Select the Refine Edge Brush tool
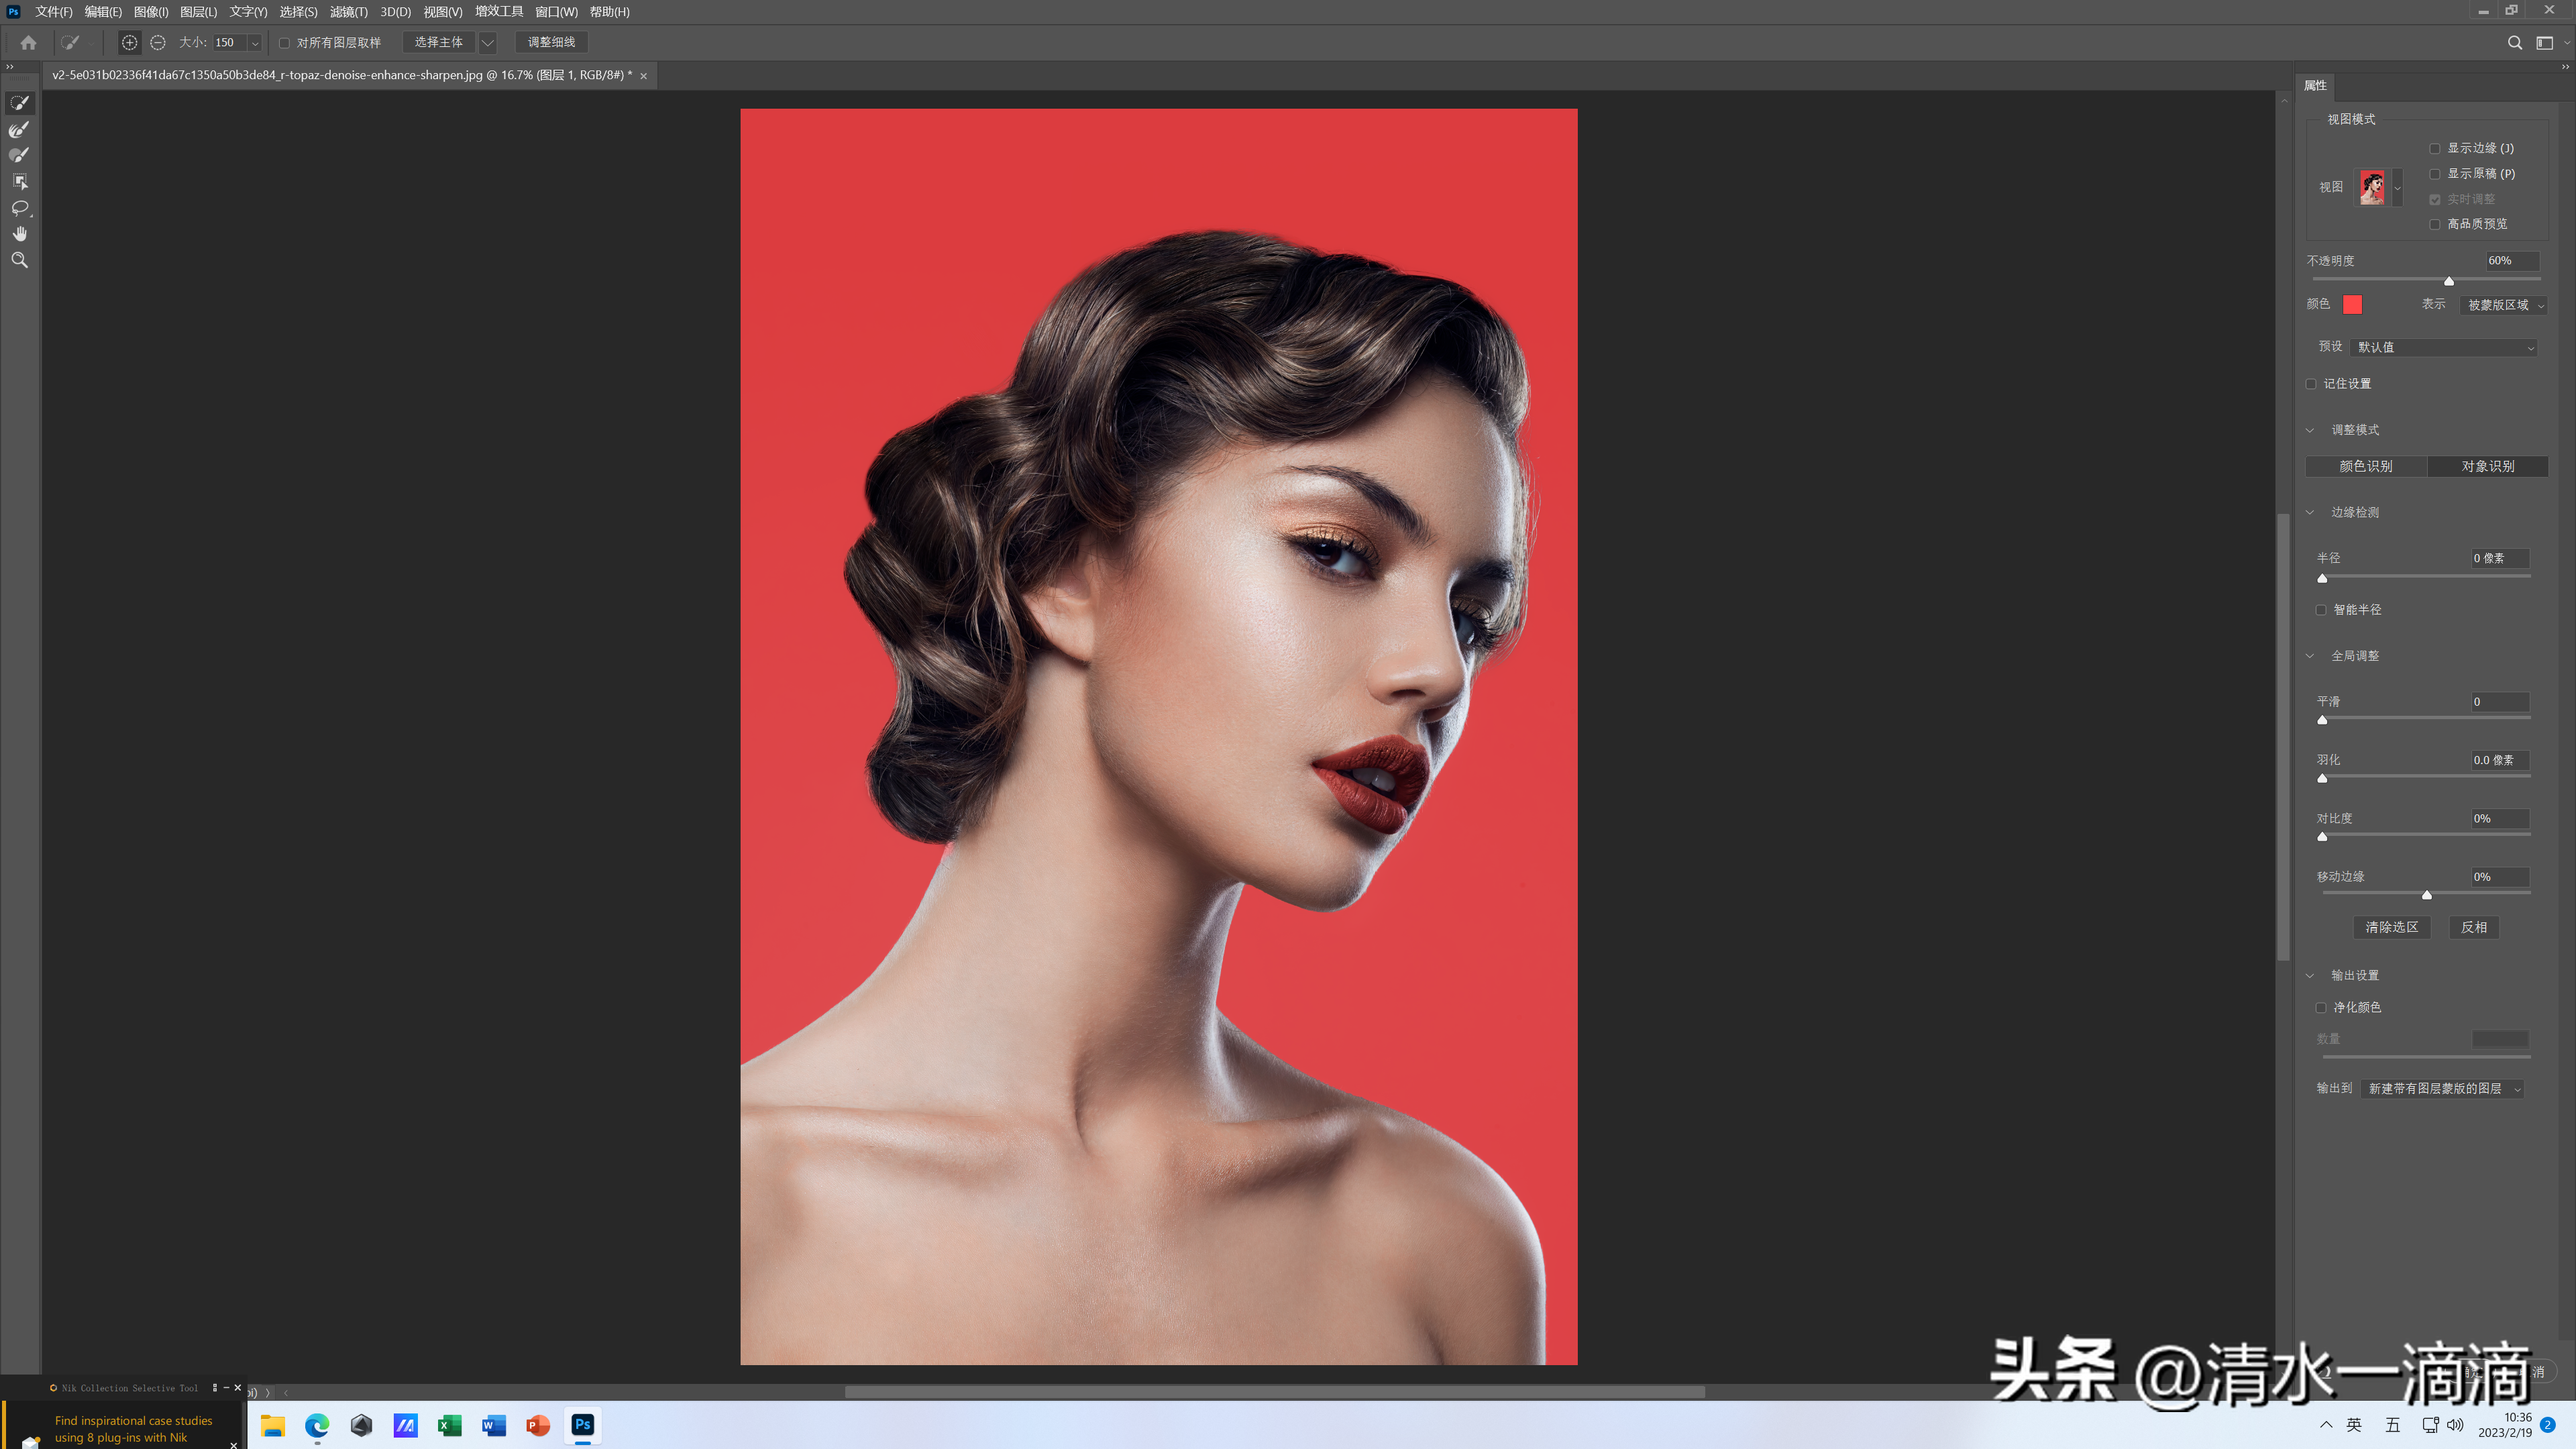2576x1449 pixels. coord(19,129)
